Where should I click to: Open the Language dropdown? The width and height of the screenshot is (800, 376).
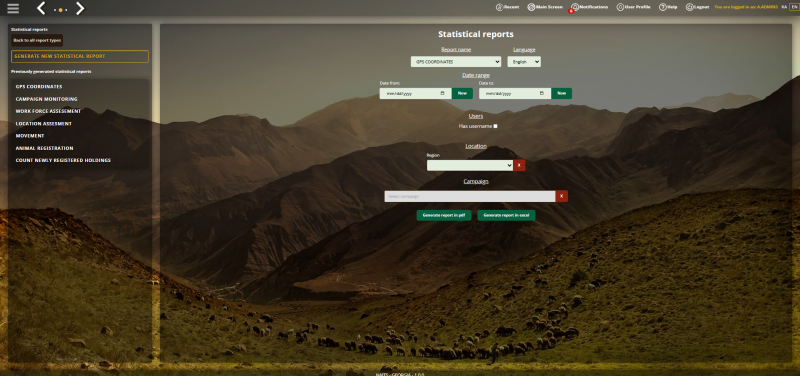[x=524, y=62]
